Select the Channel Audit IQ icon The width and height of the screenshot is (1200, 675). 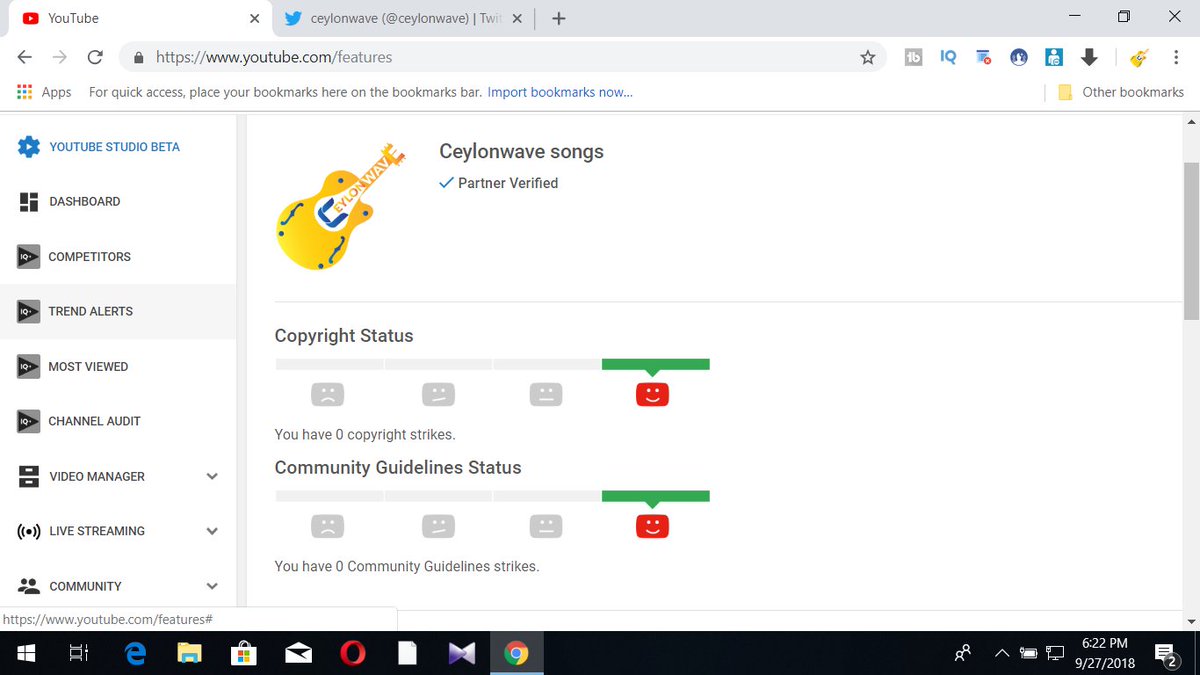tap(29, 421)
